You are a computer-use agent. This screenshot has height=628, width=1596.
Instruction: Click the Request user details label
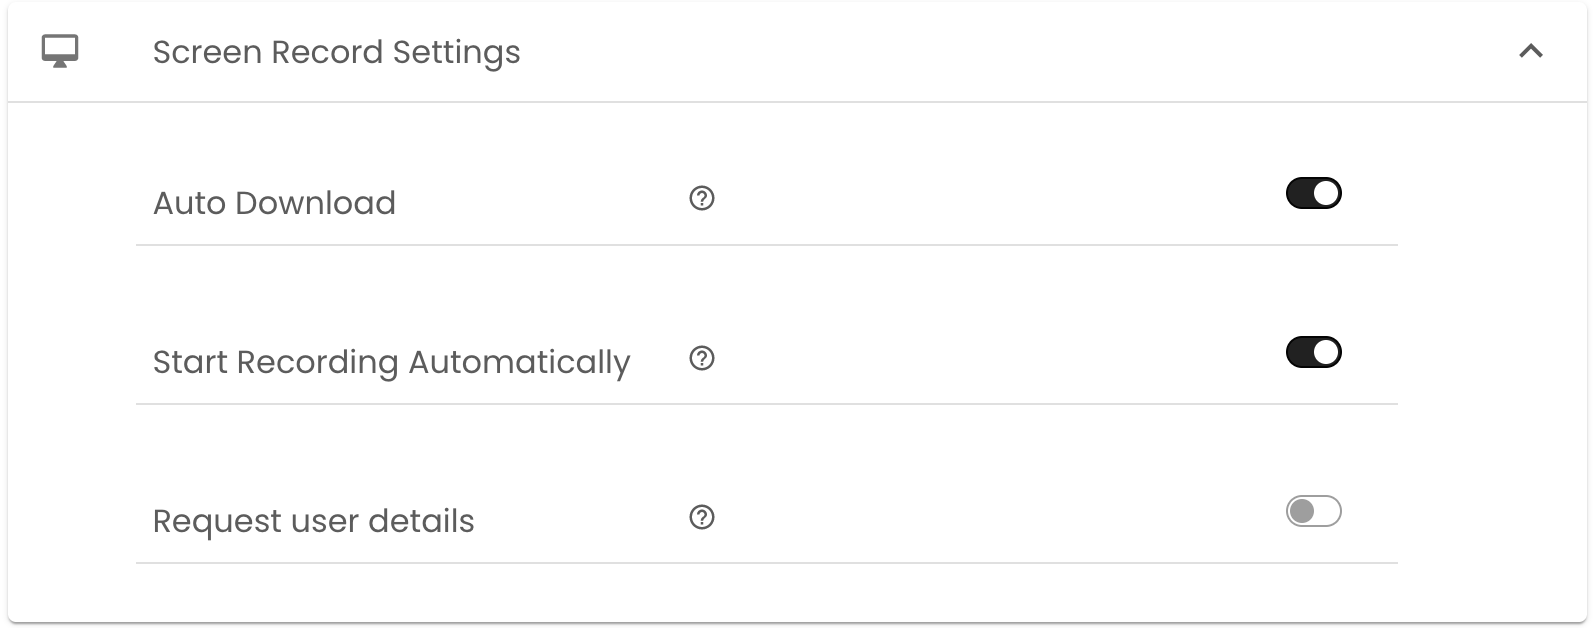coord(313,521)
